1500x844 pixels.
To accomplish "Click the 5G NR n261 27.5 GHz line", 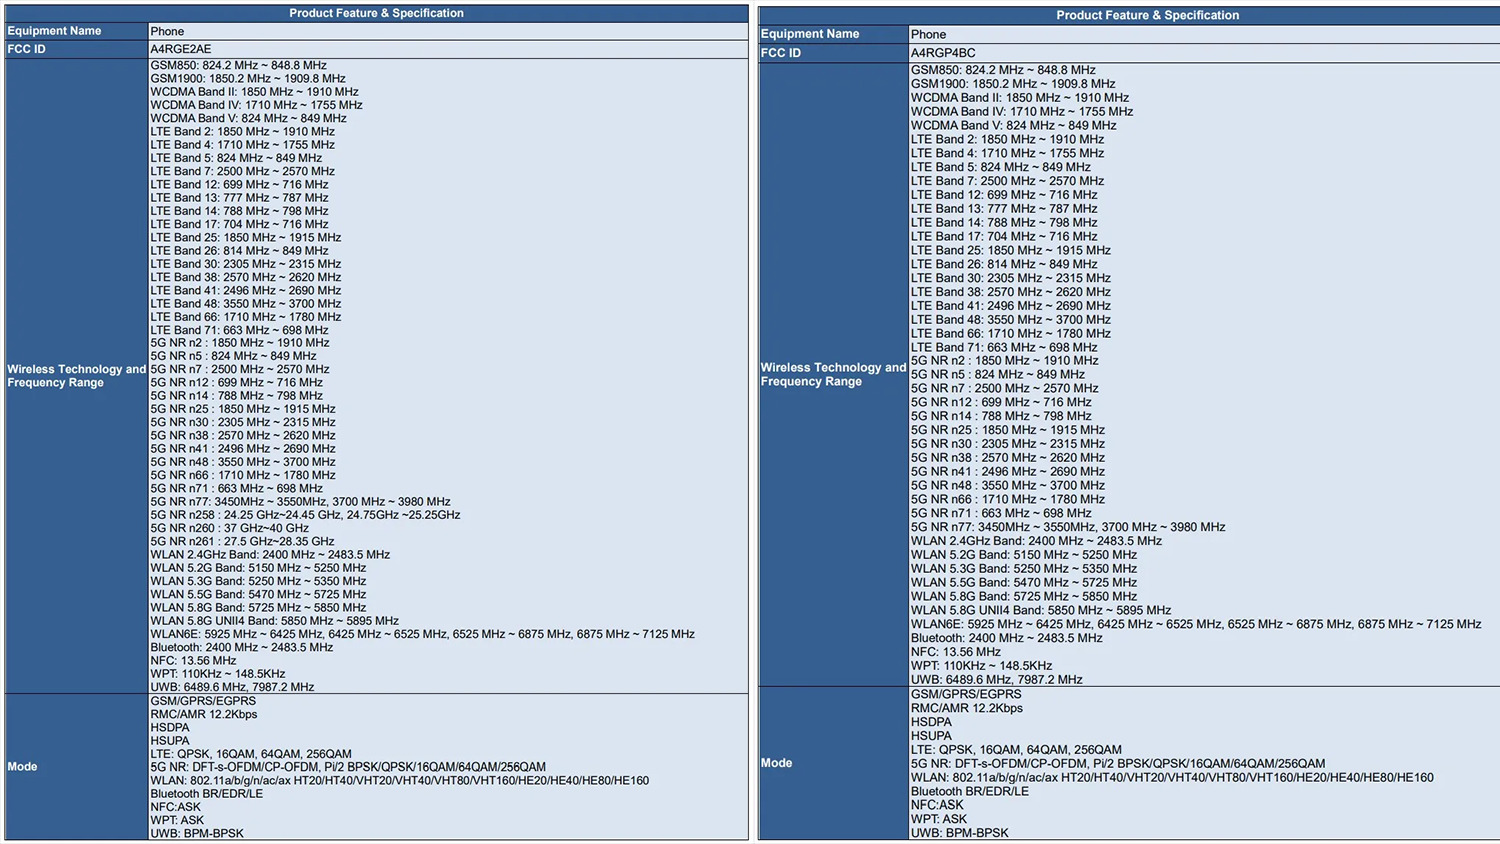I will pos(242,541).
